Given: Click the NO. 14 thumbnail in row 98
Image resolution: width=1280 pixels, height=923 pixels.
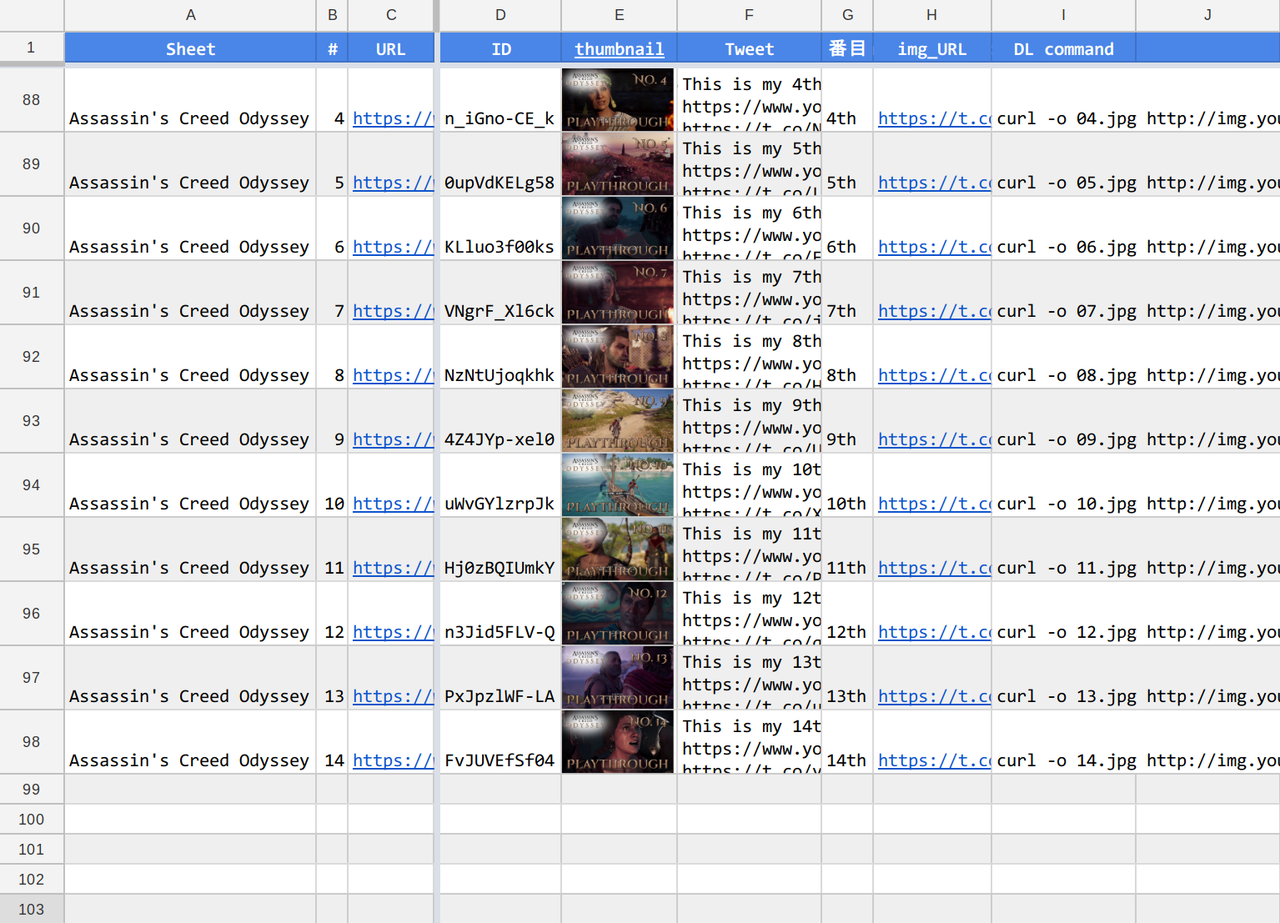Looking at the screenshot, I should [x=618, y=742].
